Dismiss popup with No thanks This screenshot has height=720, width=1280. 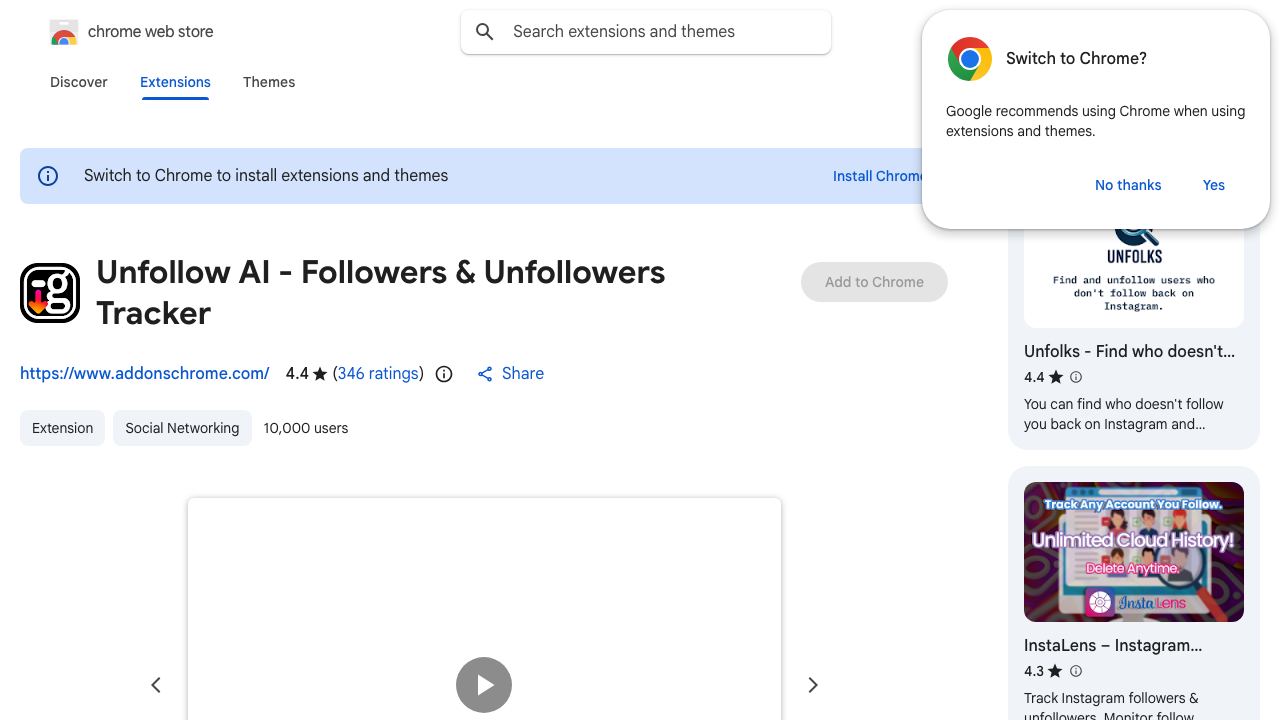pos(1128,185)
